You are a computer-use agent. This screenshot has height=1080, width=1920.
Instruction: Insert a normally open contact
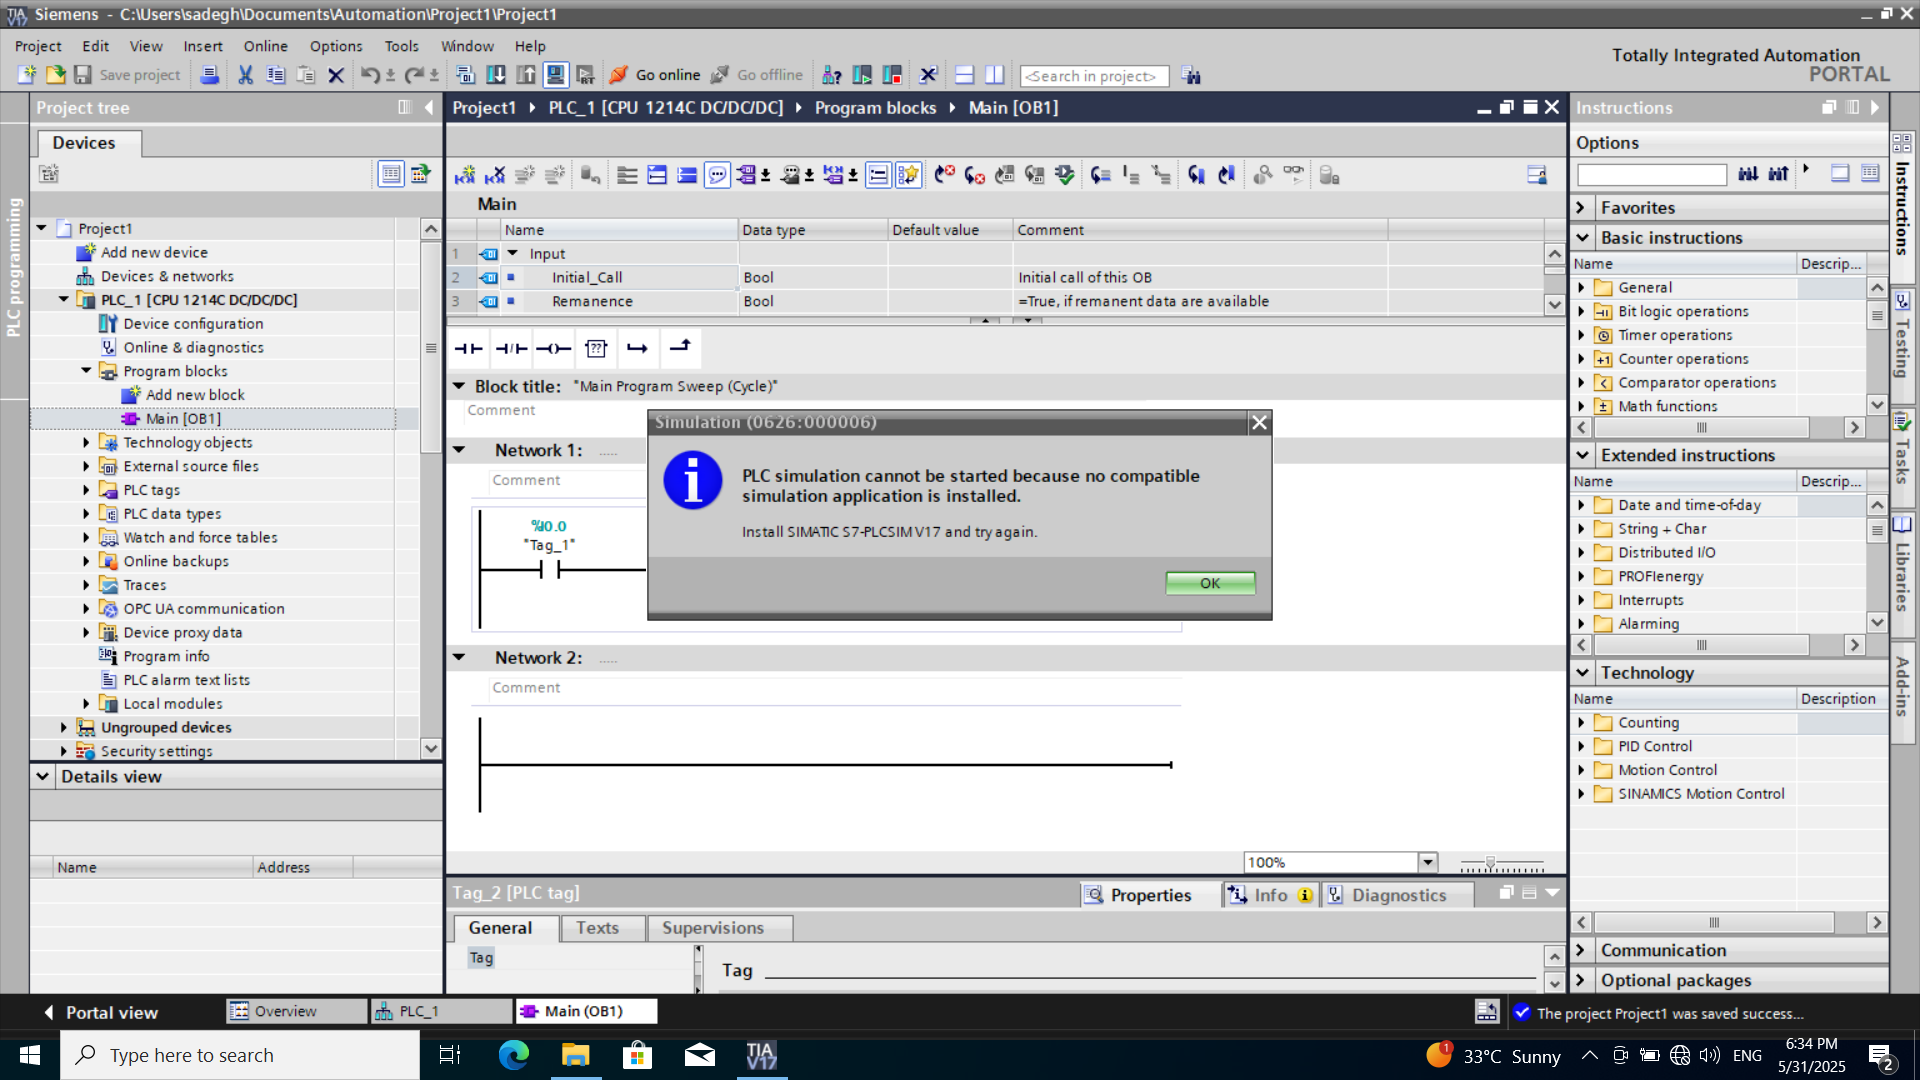point(468,348)
